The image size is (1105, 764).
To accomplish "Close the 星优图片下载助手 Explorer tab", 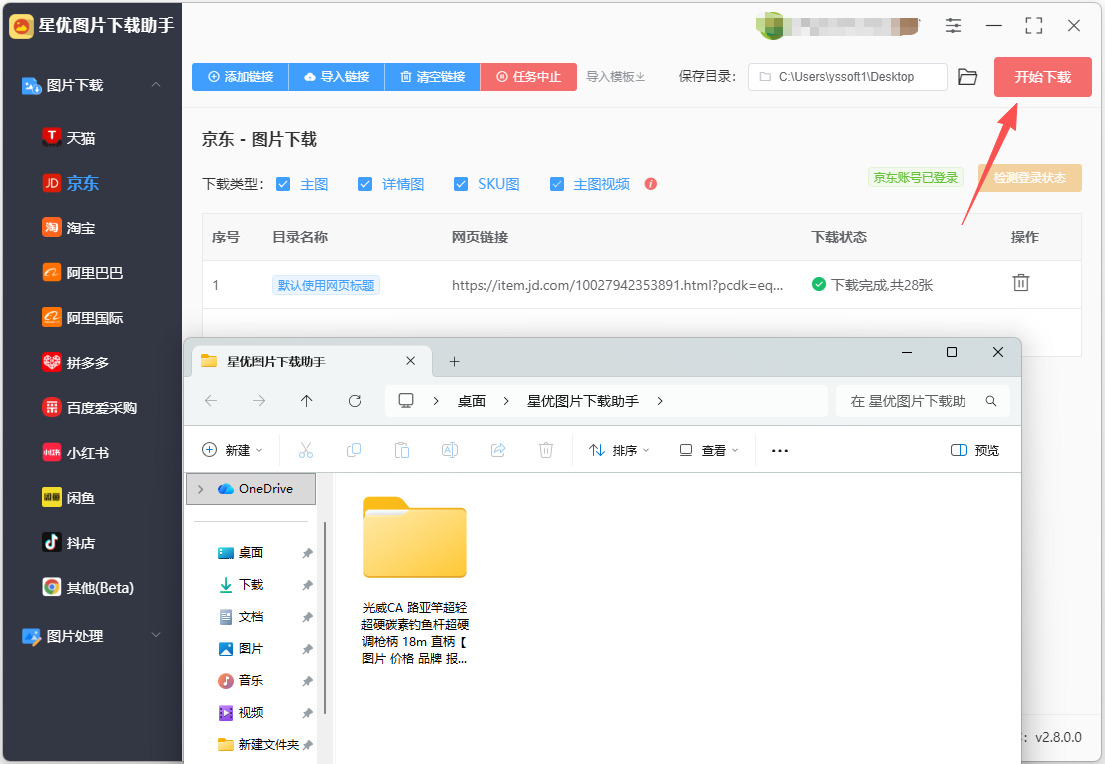I will click(410, 361).
